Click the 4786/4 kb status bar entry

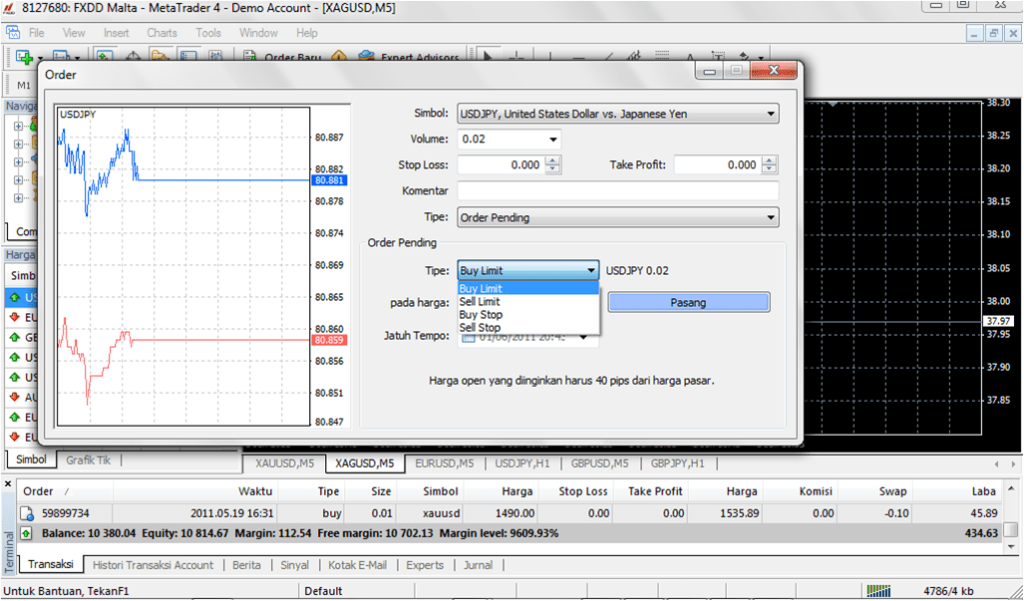click(x=948, y=591)
